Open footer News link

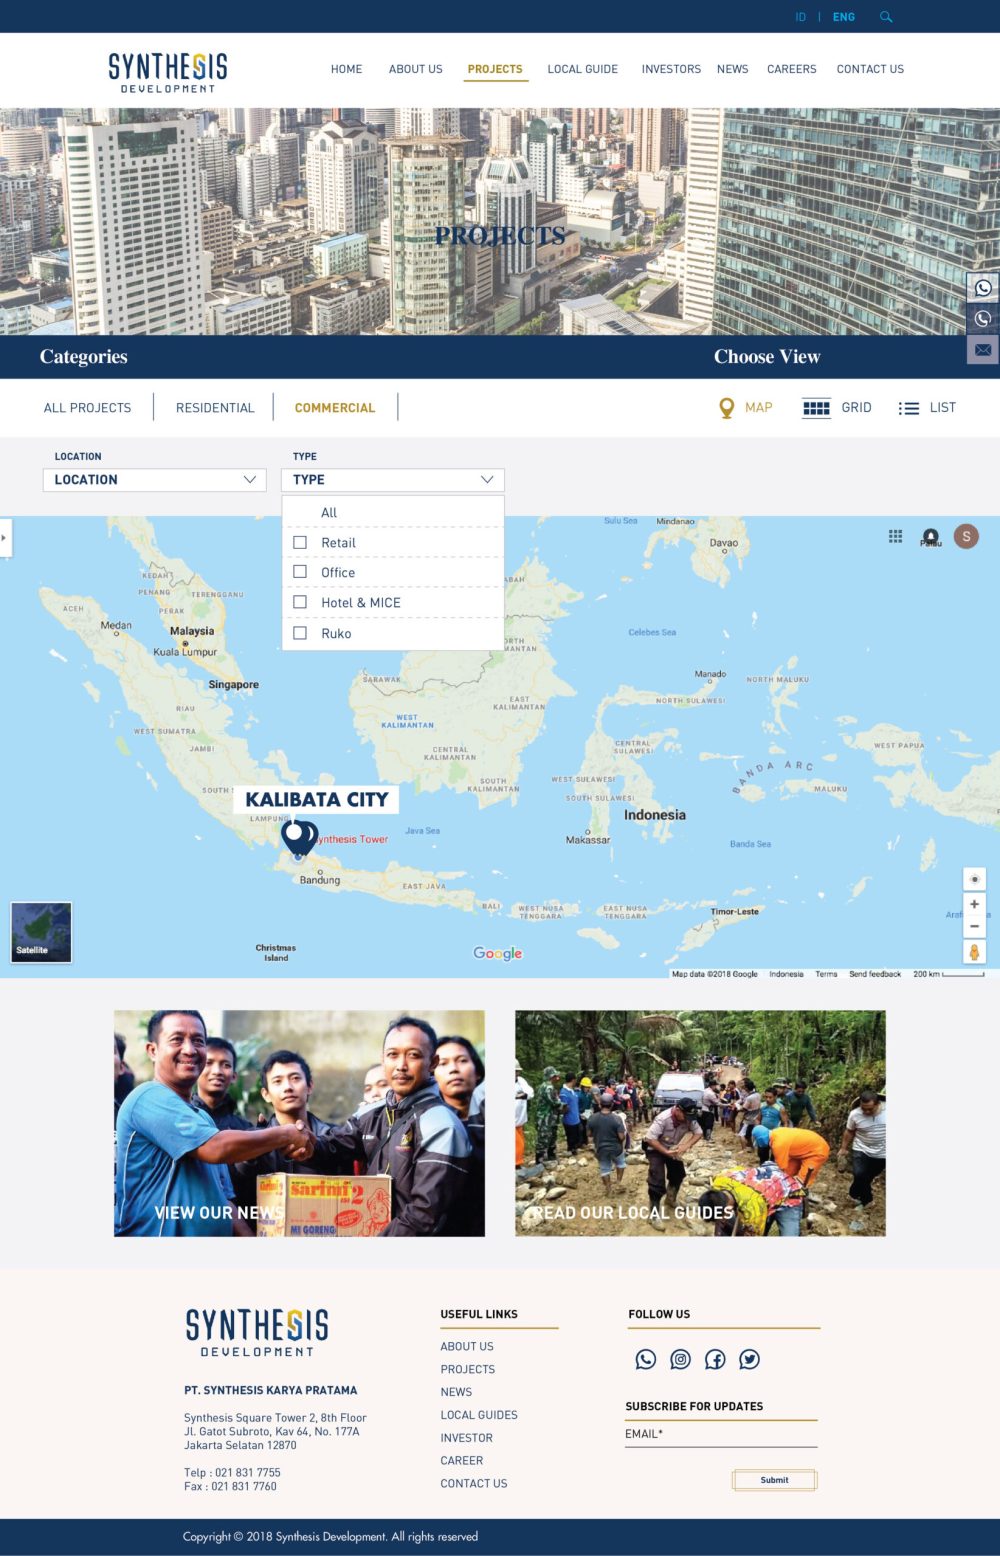[456, 1392]
